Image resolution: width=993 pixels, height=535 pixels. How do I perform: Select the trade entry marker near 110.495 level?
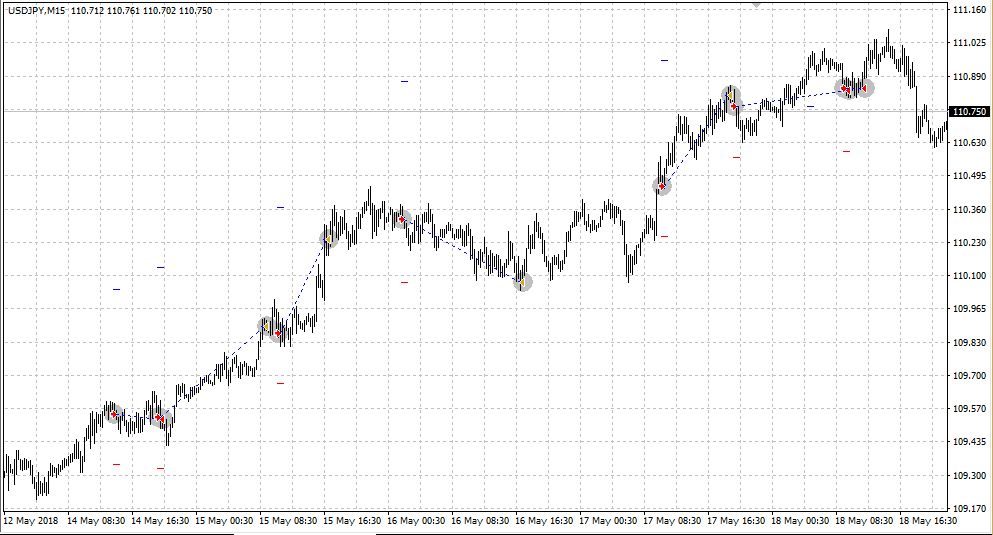click(x=662, y=187)
